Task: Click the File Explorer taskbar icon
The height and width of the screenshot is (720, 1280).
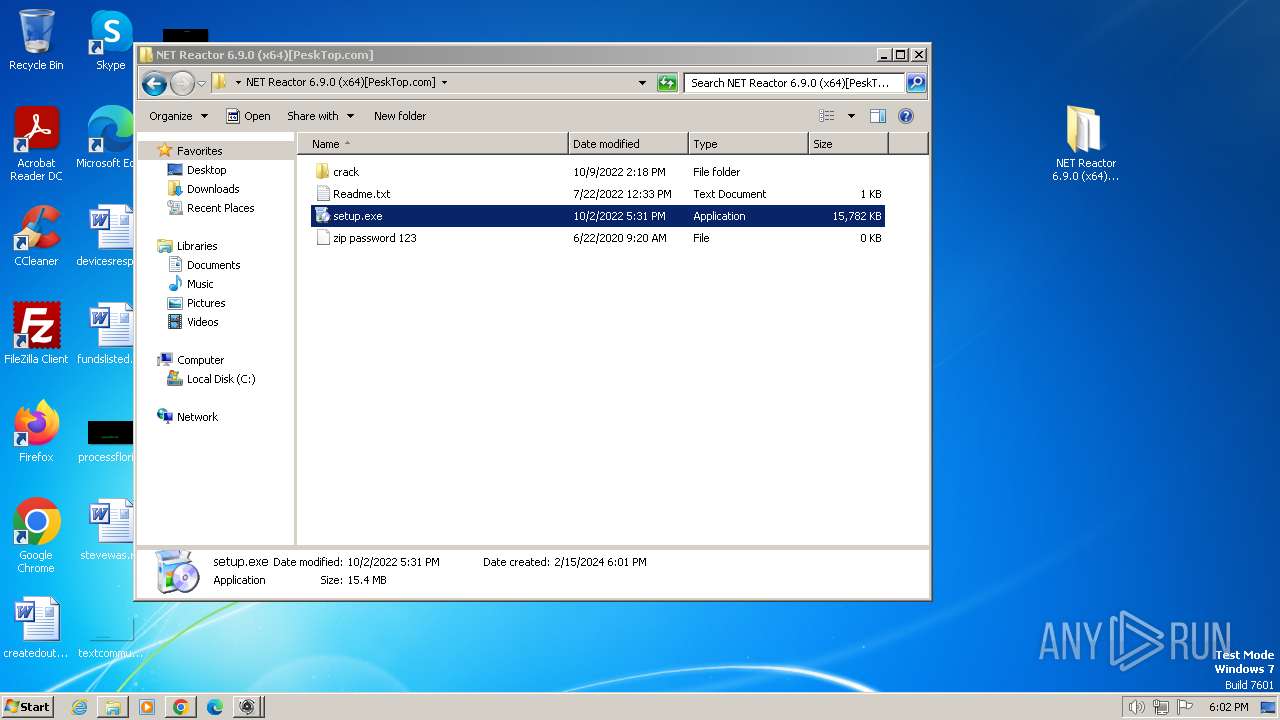Action: pyautogui.click(x=113, y=707)
